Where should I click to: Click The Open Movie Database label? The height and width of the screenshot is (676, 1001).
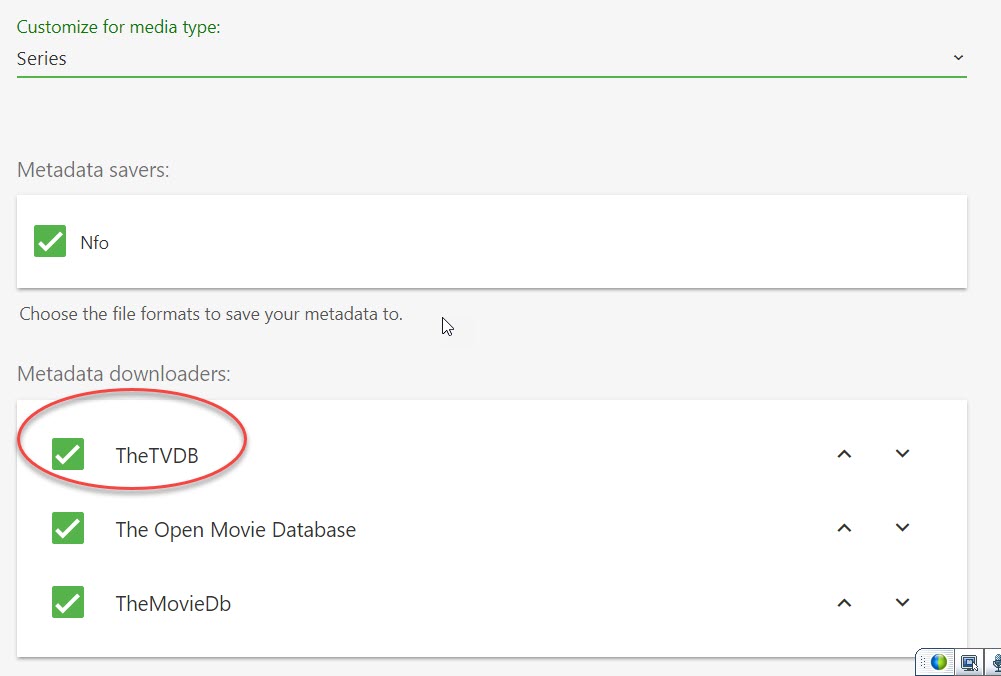coord(235,529)
